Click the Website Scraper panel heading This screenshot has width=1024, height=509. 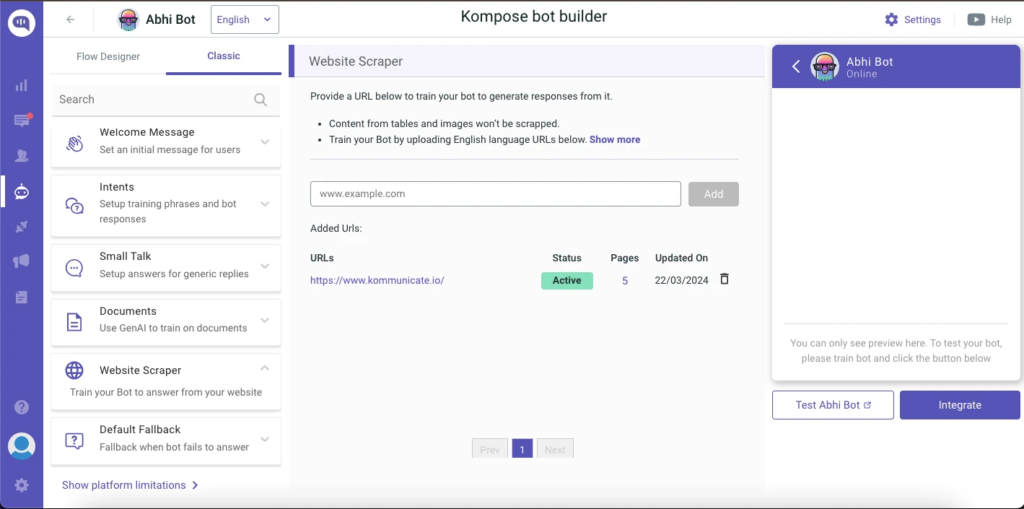pyautogui.click(x=356, y=61)
